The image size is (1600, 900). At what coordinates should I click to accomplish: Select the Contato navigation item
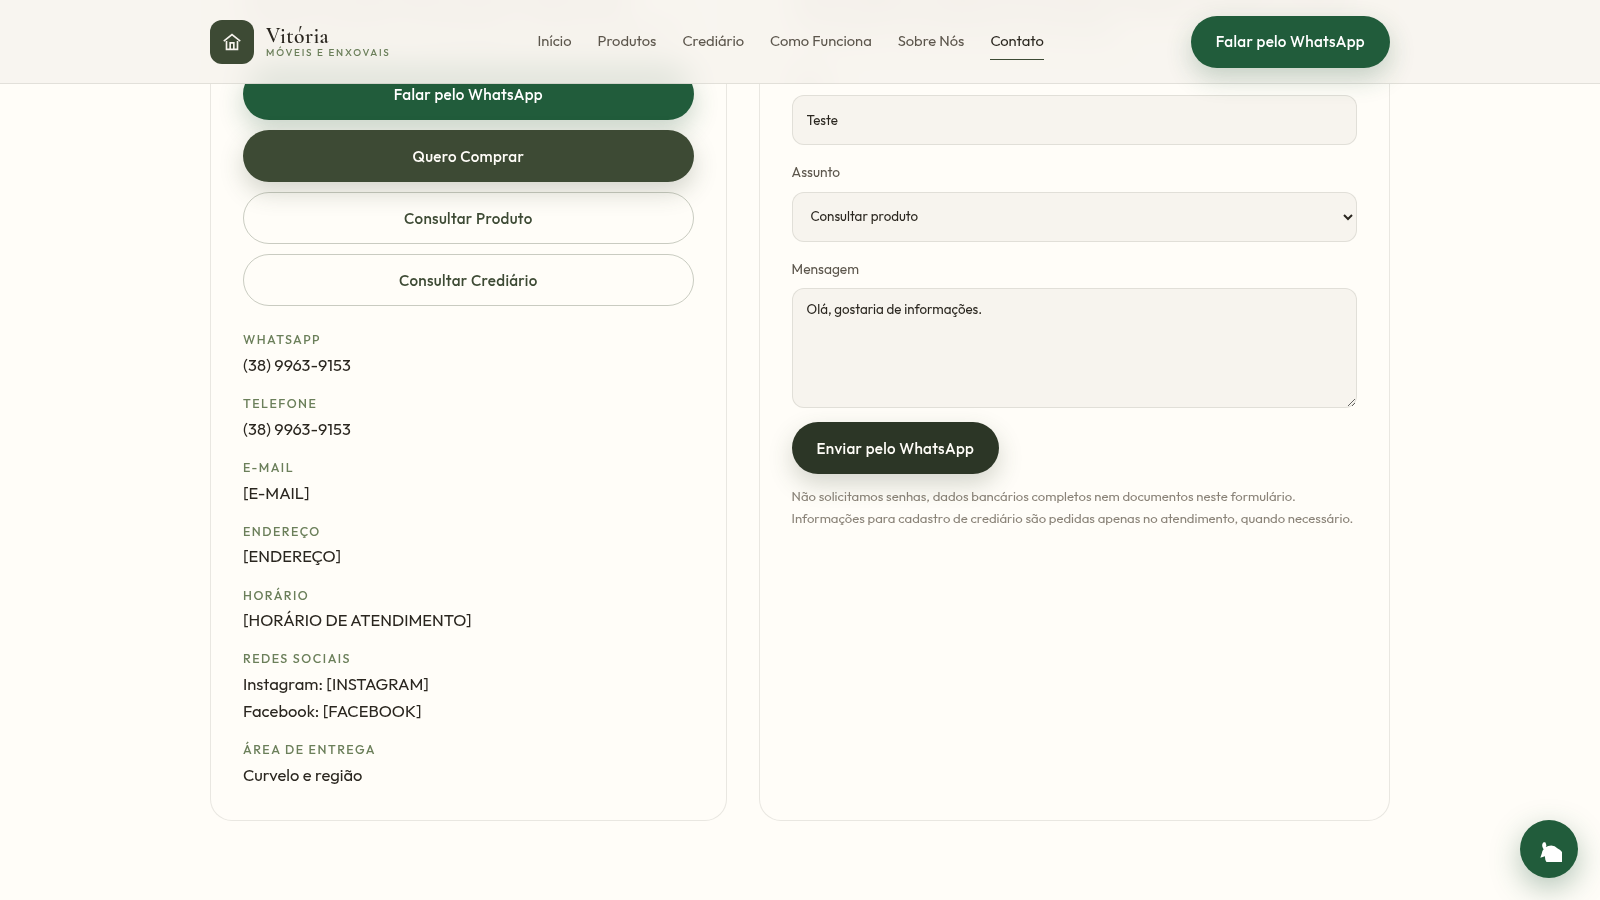(x=1017, y=41)
